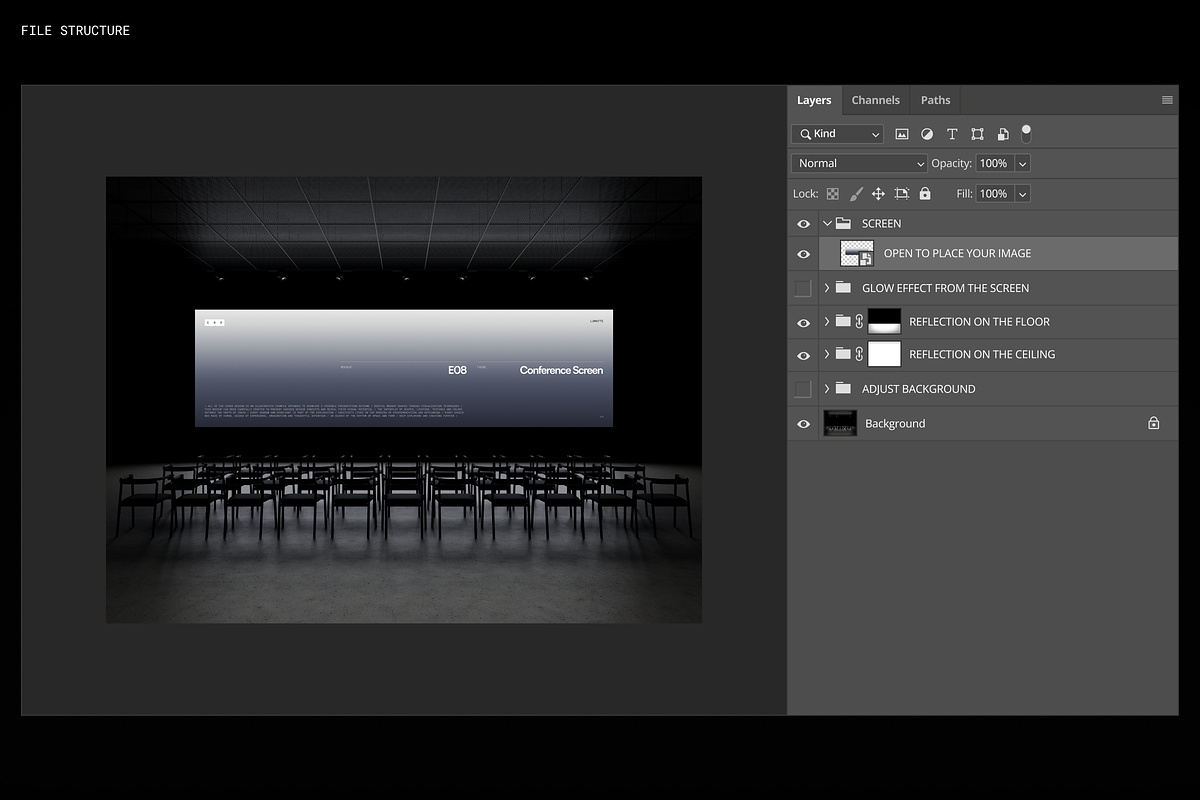Switch to the Layers tab

pos(814,100)
